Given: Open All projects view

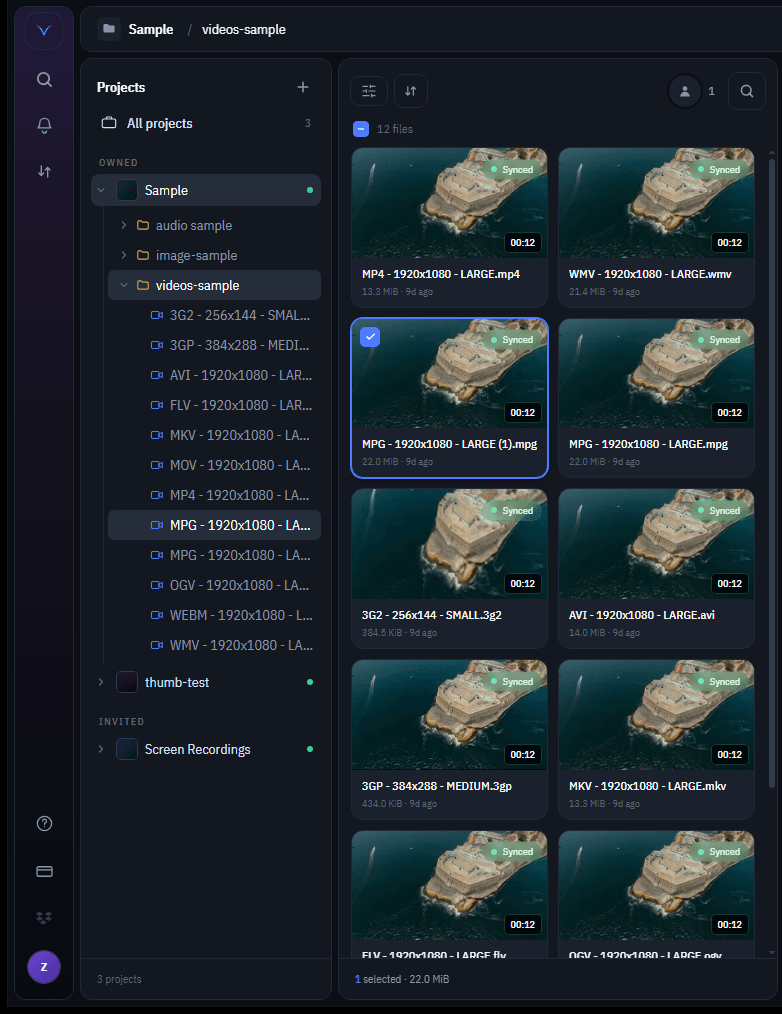Looking at the screenshot, I should pos(206,123).
